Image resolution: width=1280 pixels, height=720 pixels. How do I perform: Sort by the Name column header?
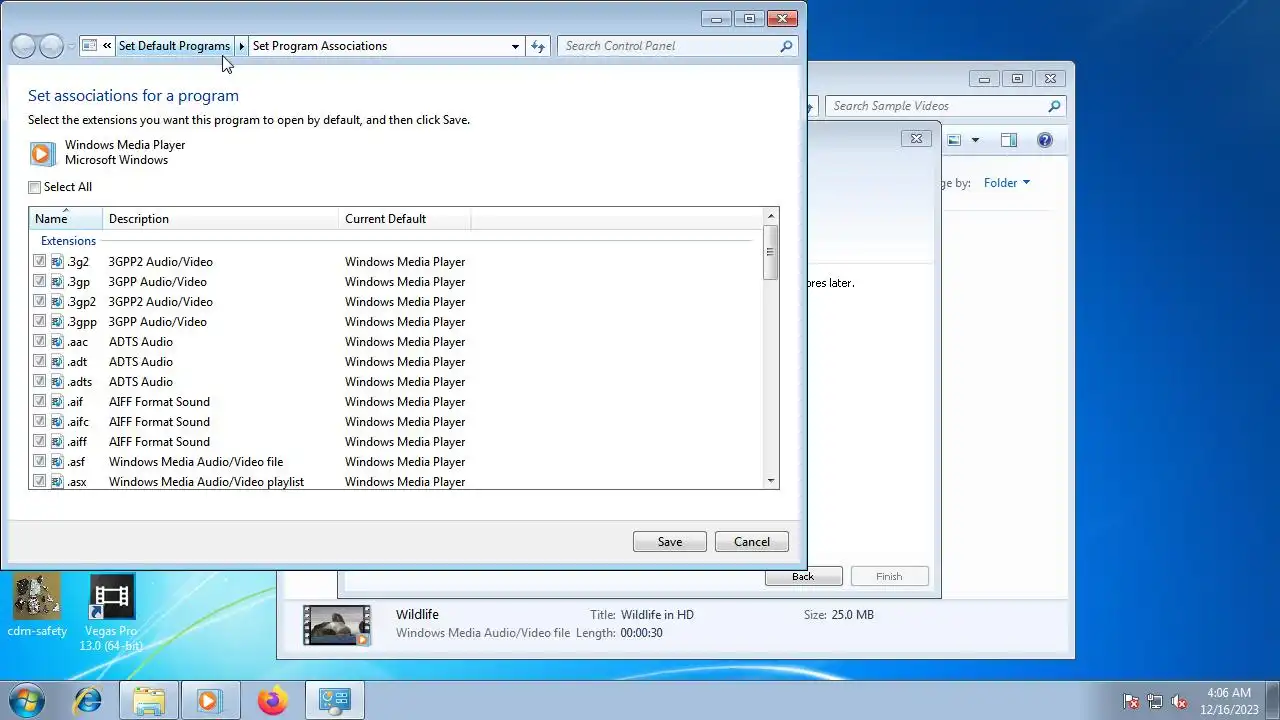66,219
